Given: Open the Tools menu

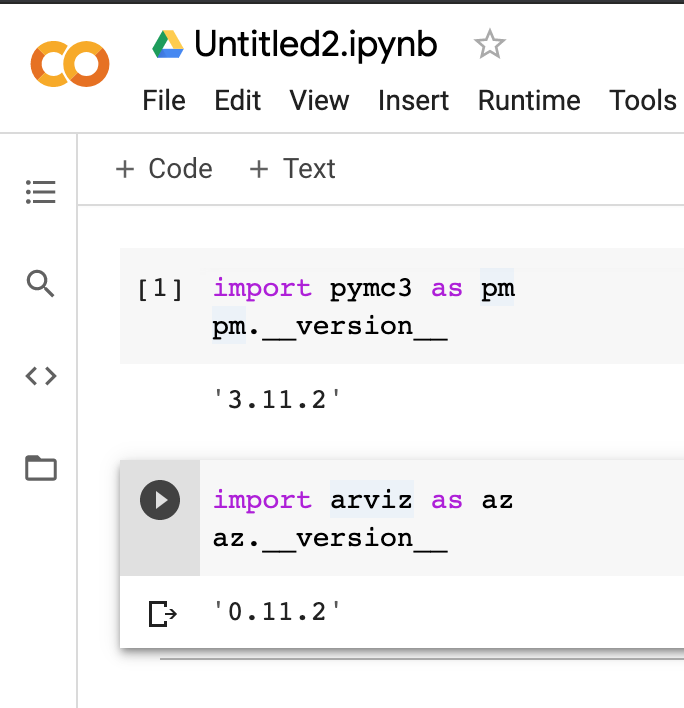Looking at the screenshot, I should (643, 100).
